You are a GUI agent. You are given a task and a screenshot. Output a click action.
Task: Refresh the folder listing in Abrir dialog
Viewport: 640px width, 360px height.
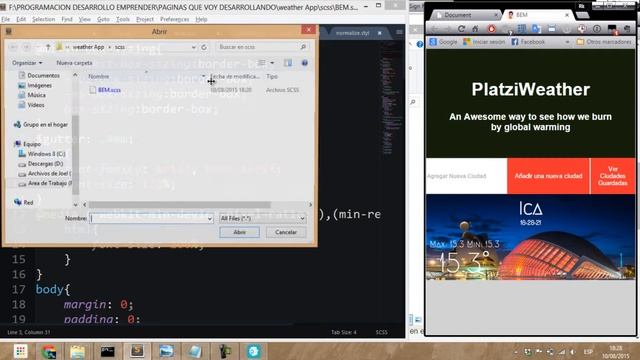point(204,47)
